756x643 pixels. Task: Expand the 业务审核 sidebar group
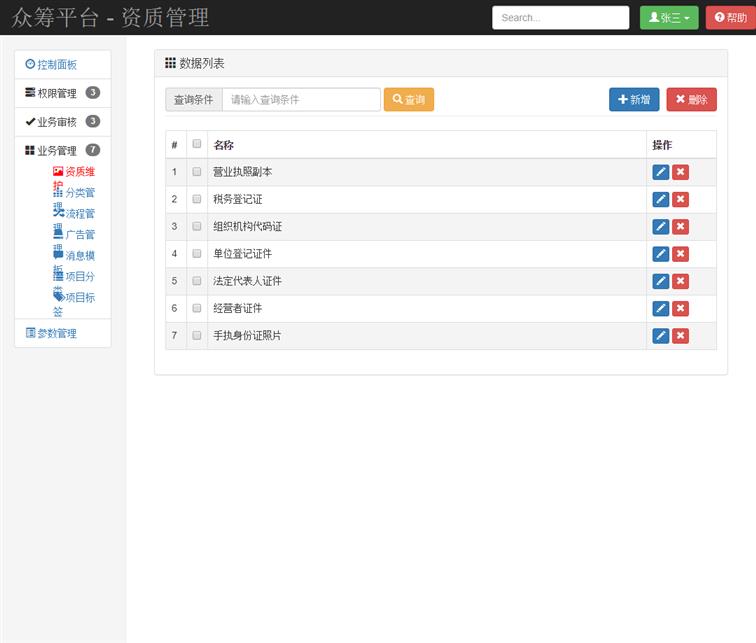pos(63,122)
